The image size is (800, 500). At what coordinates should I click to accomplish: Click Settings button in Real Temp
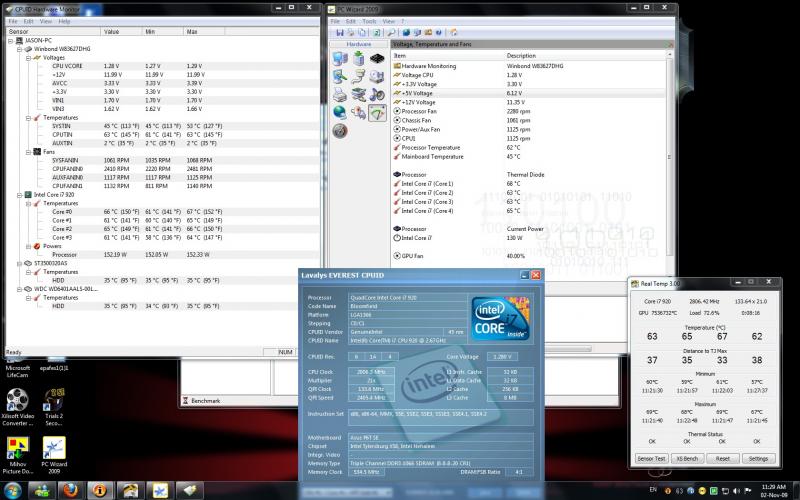coord(758,459)
